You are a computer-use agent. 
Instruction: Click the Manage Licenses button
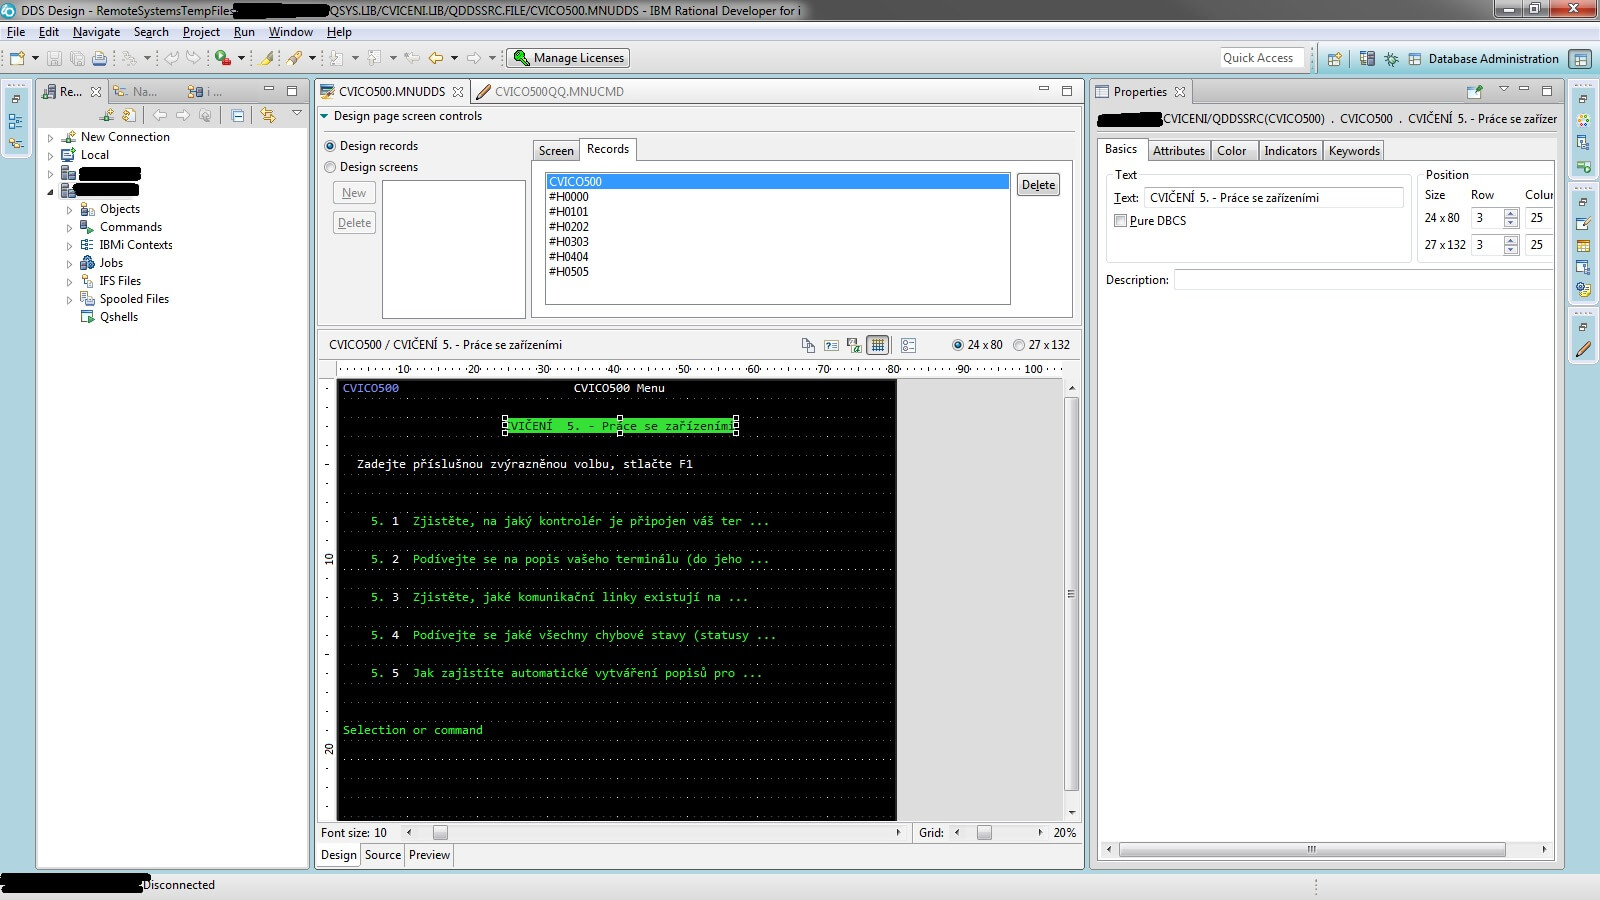pos(568,58)
